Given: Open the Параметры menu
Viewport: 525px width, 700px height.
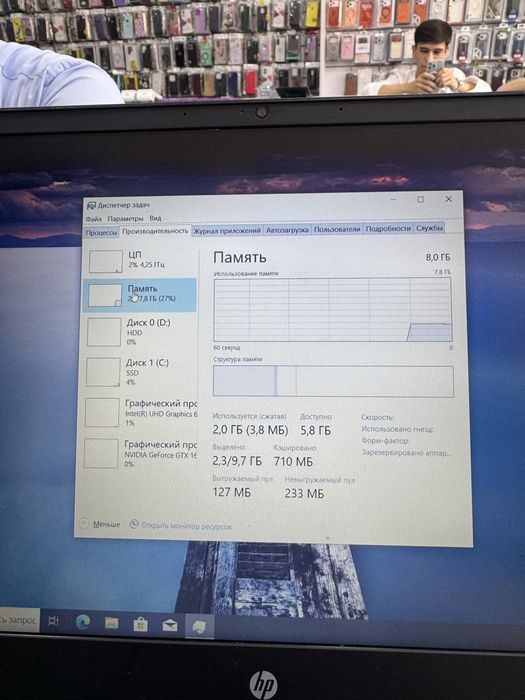Looking at the screenshot, I should 125,218.
